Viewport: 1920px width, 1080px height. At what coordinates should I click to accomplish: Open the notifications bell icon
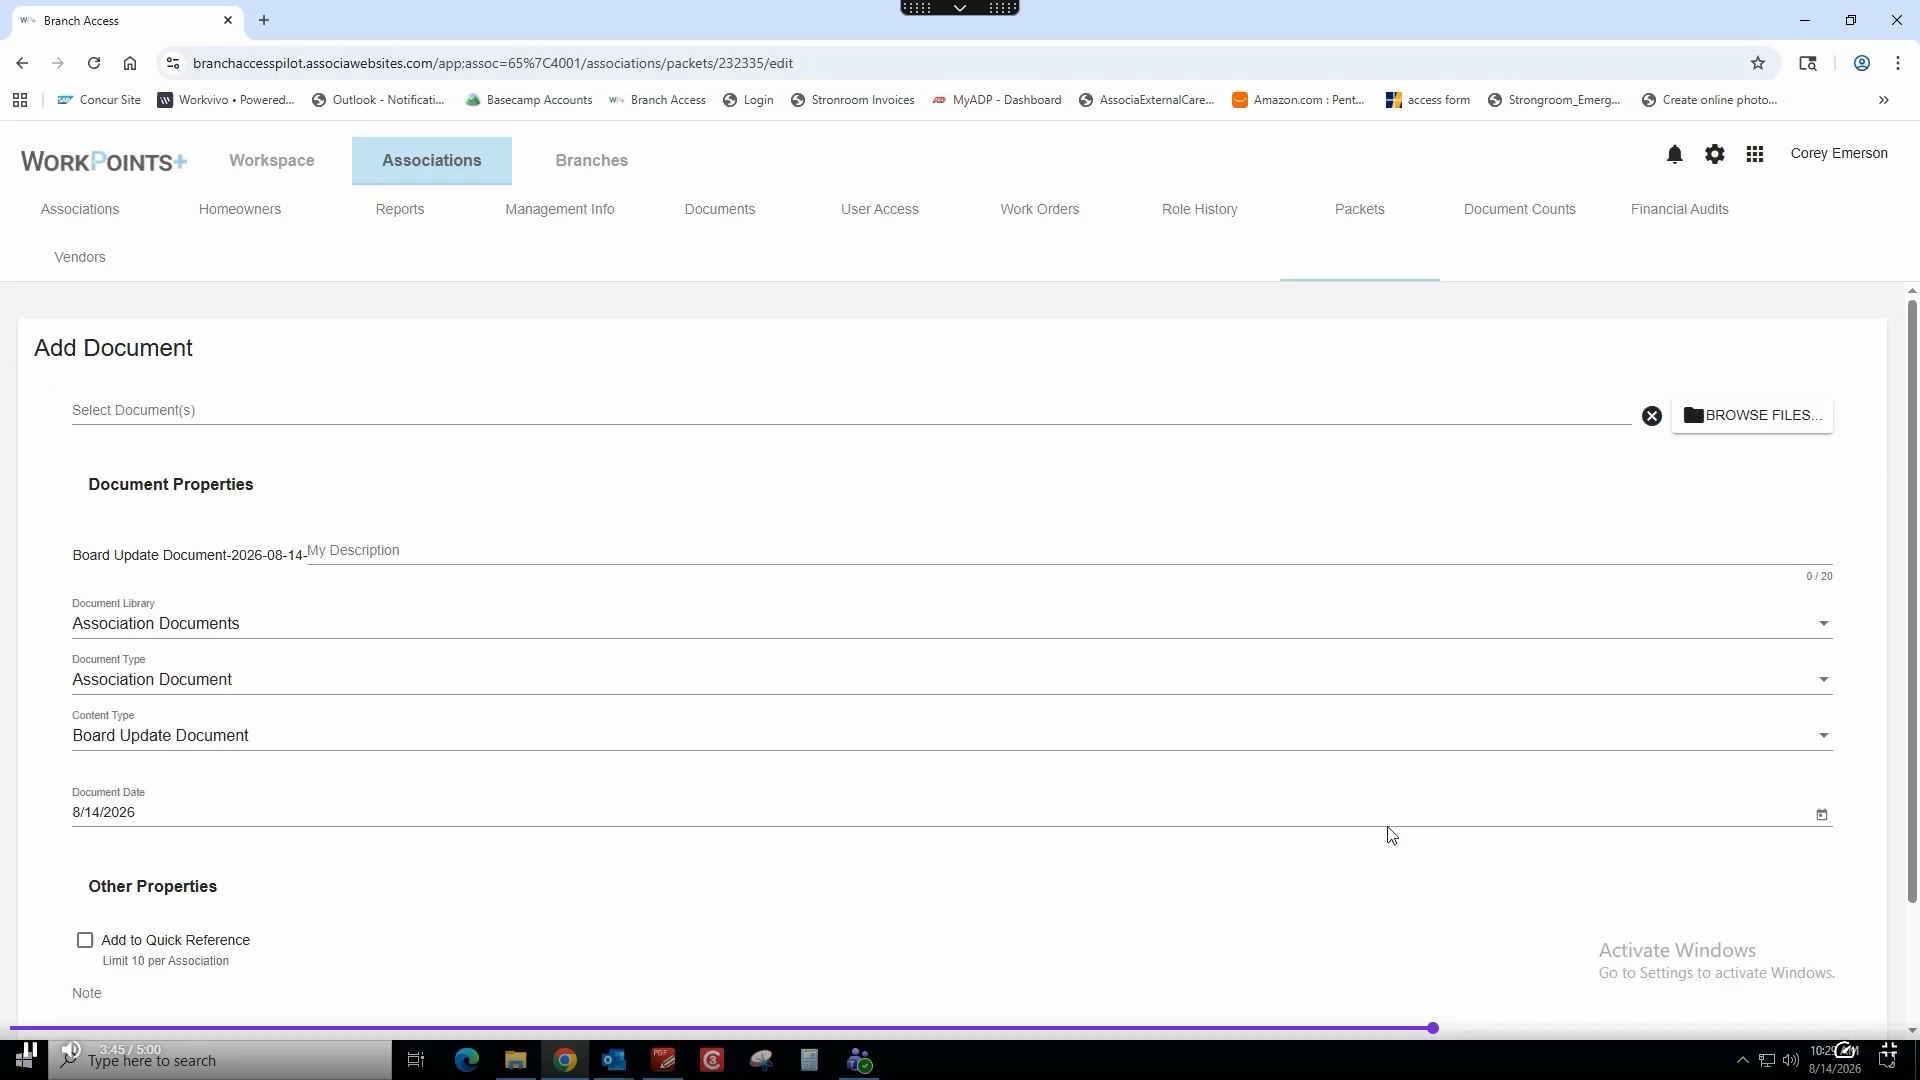(1675, 154)
